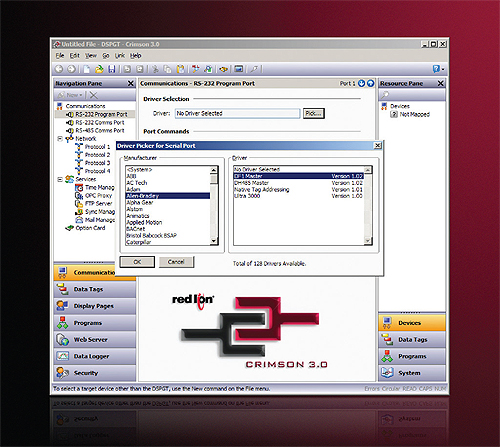Click the Undo toolbar icon
This screenshot has width=500, height=447.
click(x=127, y=69)
